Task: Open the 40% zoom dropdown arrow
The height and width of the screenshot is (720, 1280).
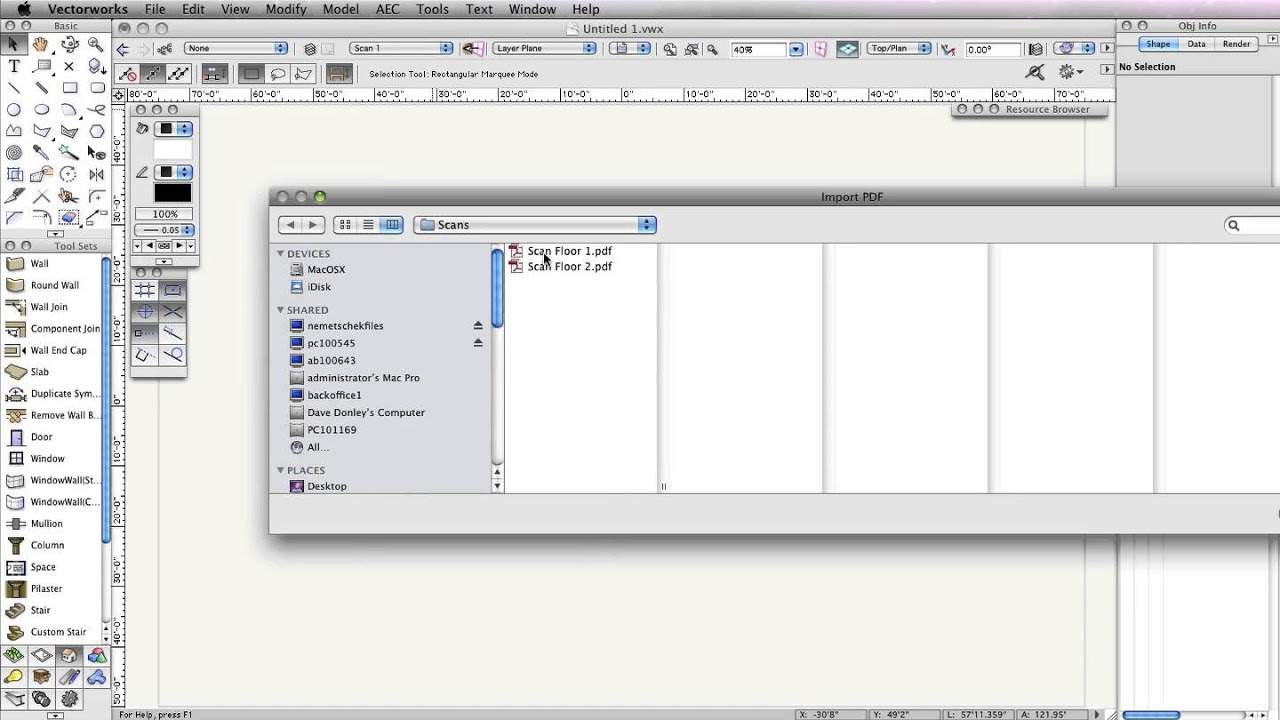Action: pos(796,49)
